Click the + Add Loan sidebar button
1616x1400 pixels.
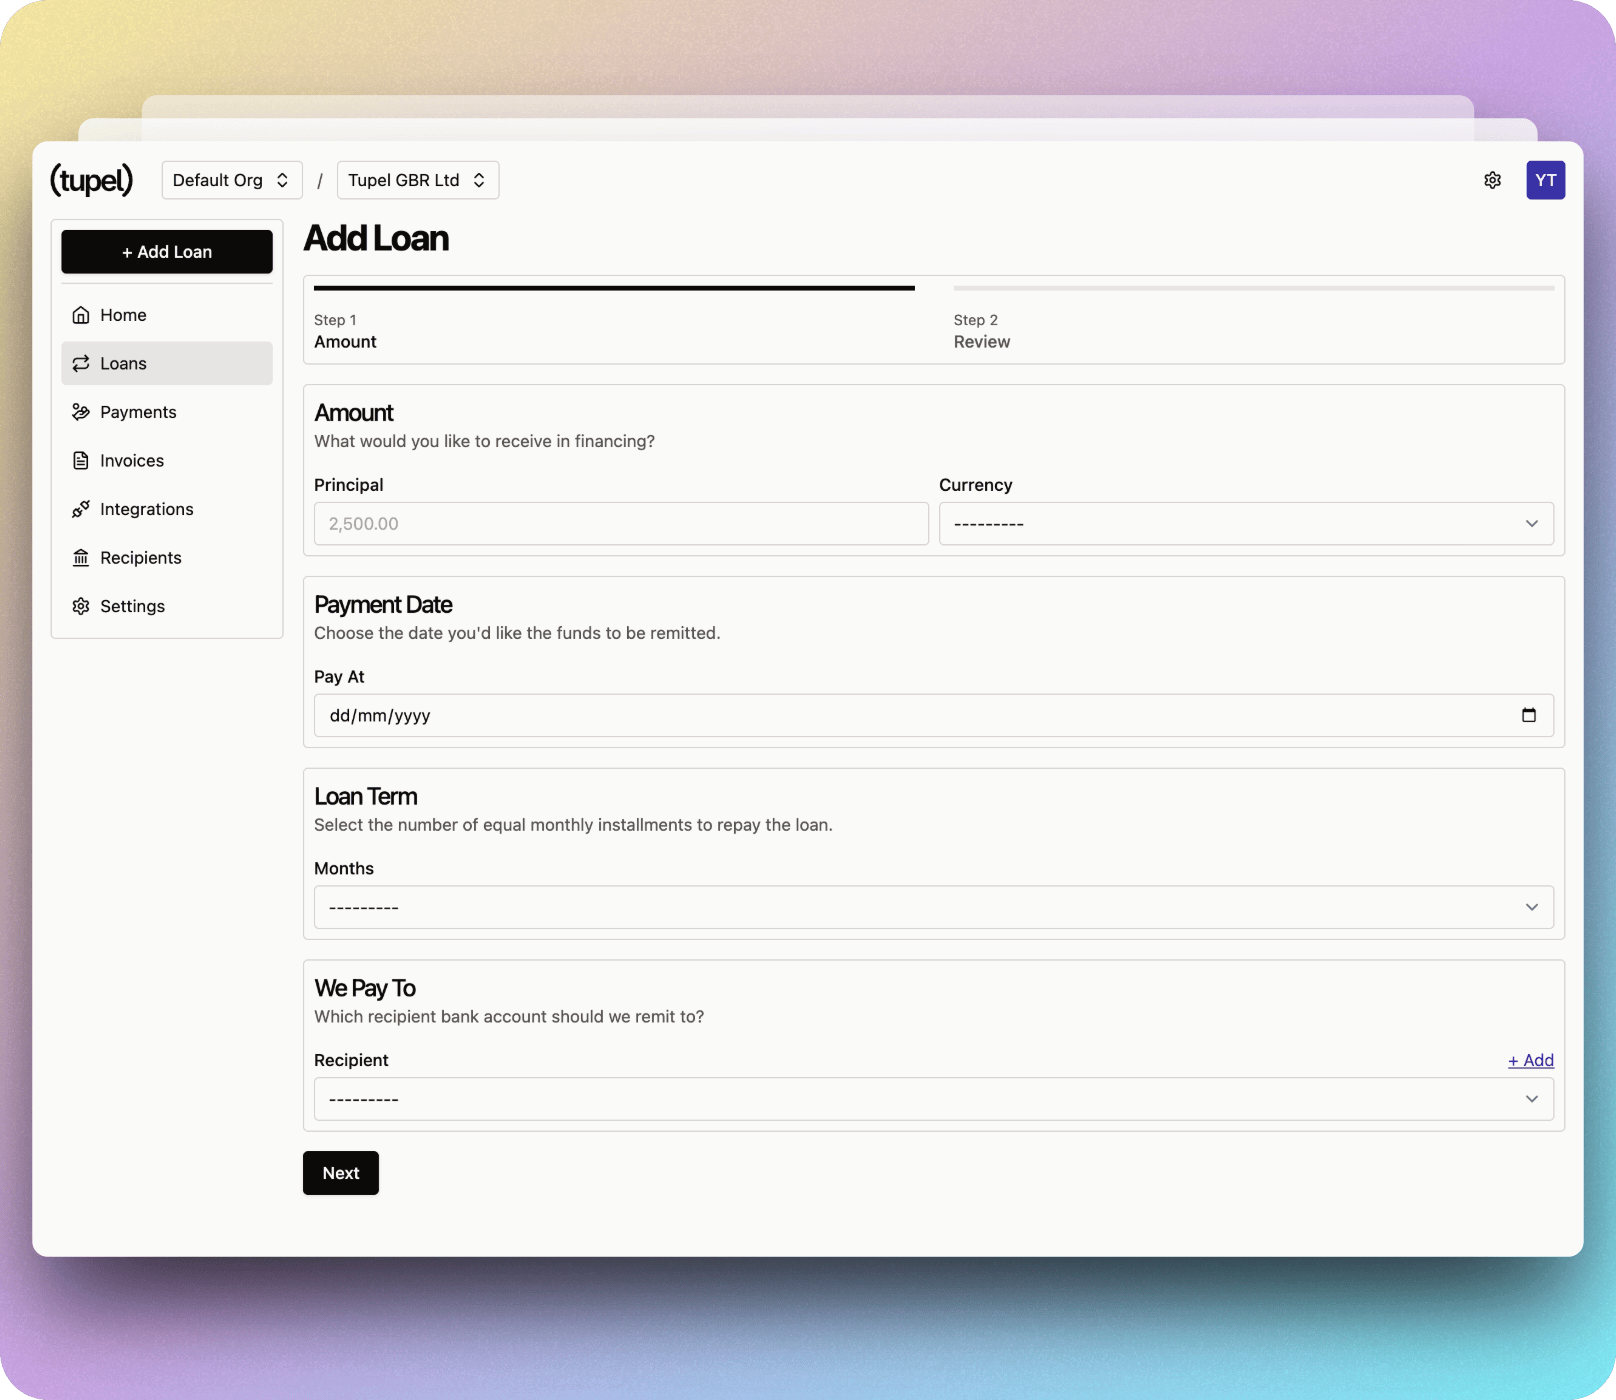click(166, 252)
